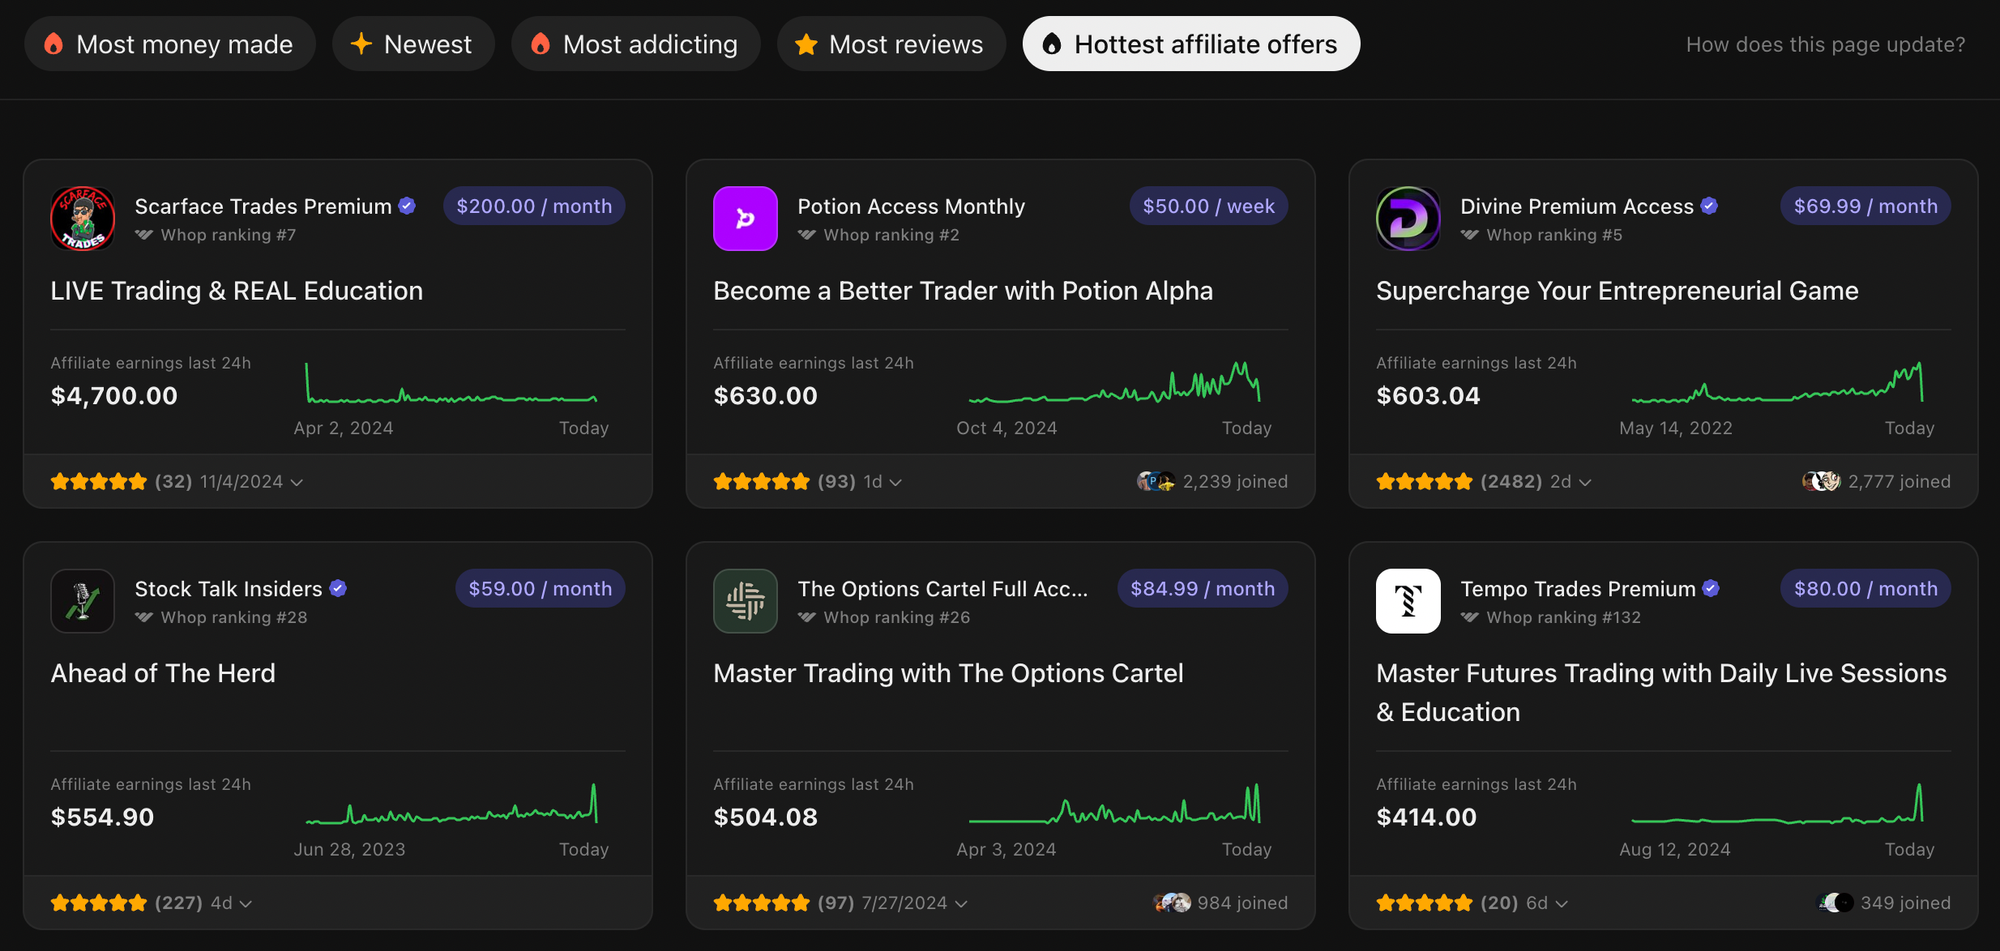Open the Most reviews tab
This screenshot has height=951, width=2000.
click(x=891, y=44)
